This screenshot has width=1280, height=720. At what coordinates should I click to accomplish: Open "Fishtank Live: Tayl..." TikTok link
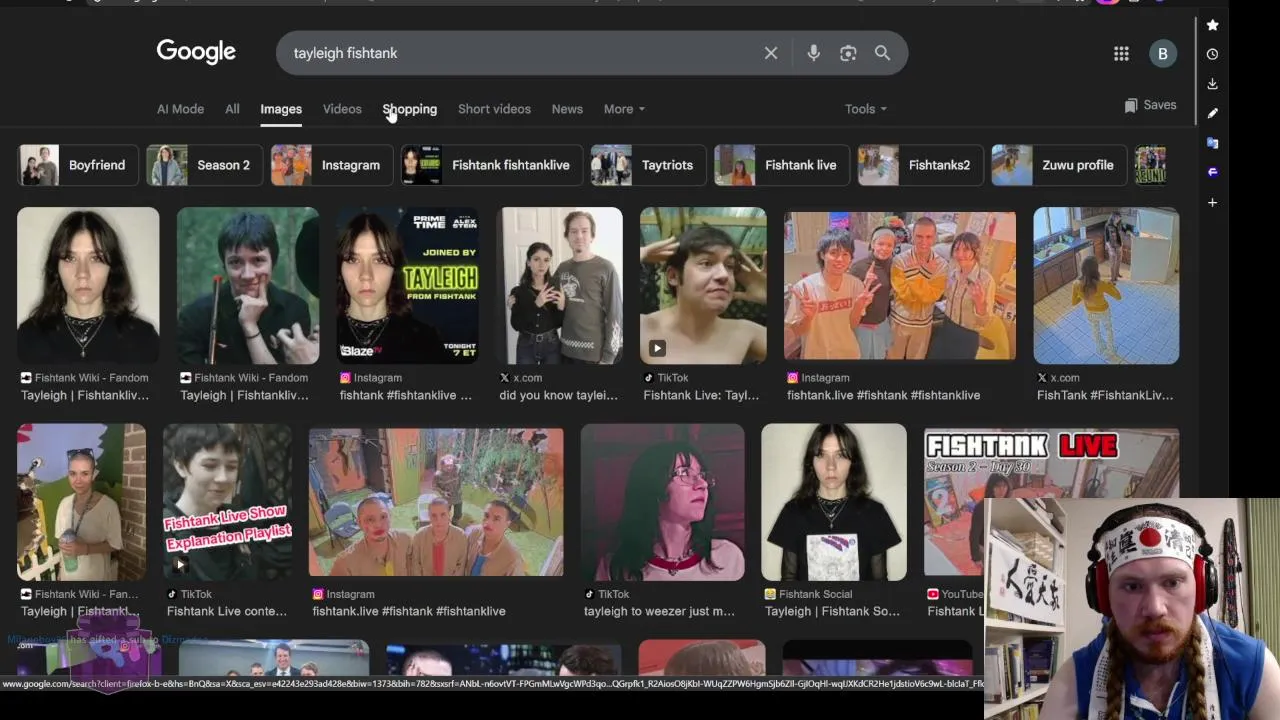pos(701,395)
